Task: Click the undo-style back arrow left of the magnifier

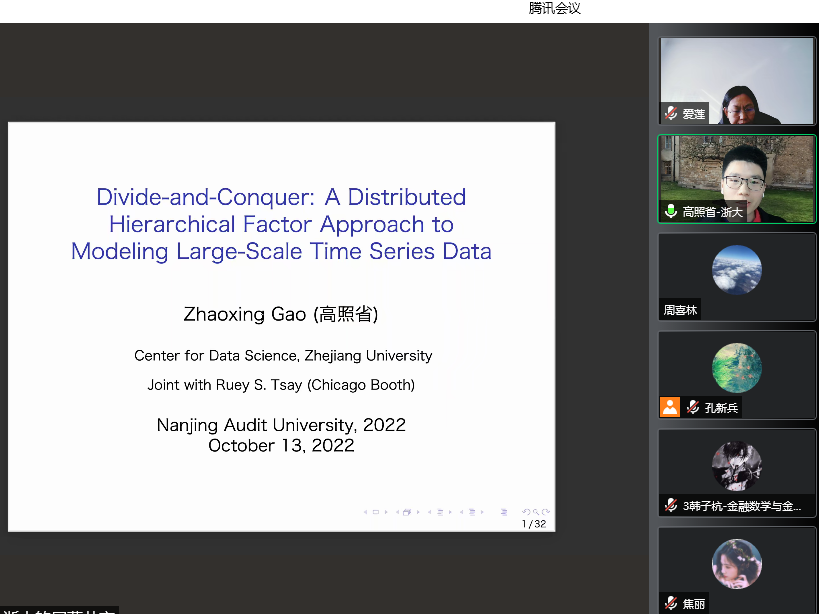Action: tap(526, 511)
